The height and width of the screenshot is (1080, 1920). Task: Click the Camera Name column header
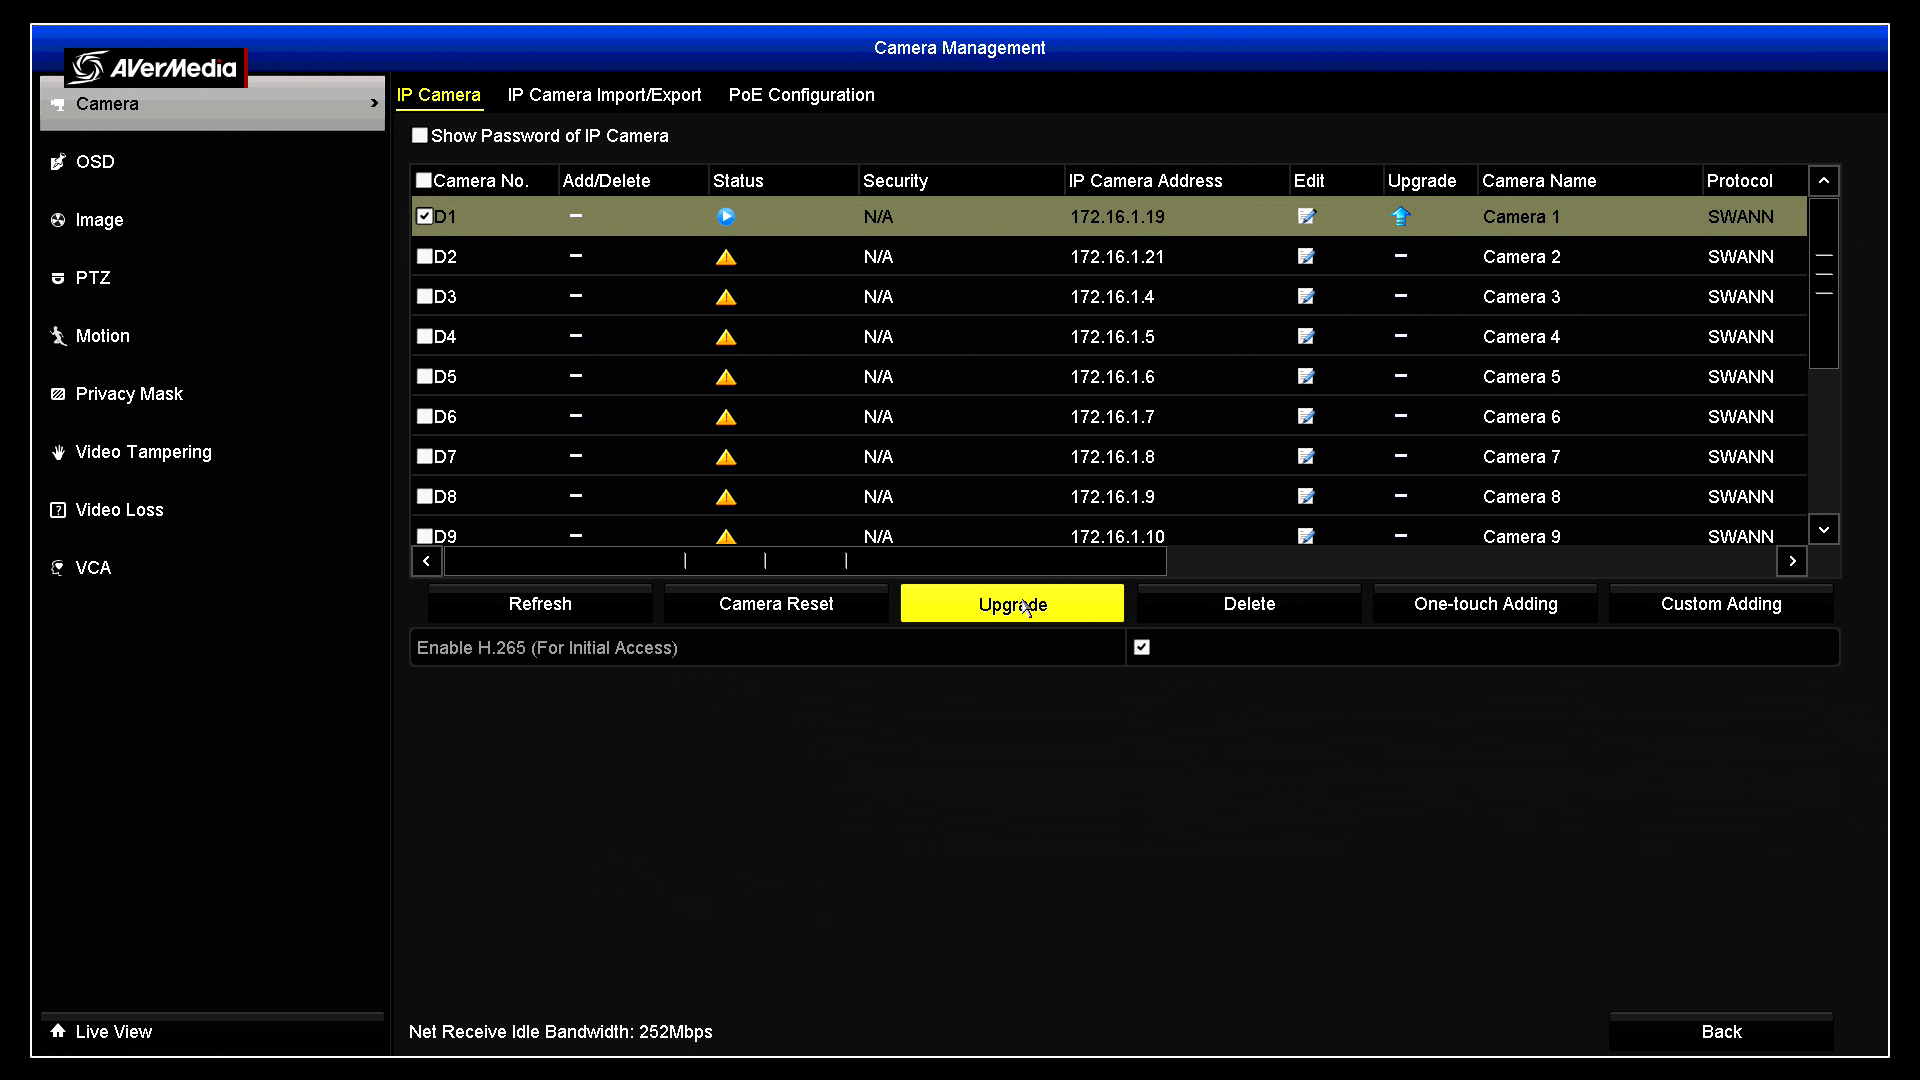[1589, 181]
